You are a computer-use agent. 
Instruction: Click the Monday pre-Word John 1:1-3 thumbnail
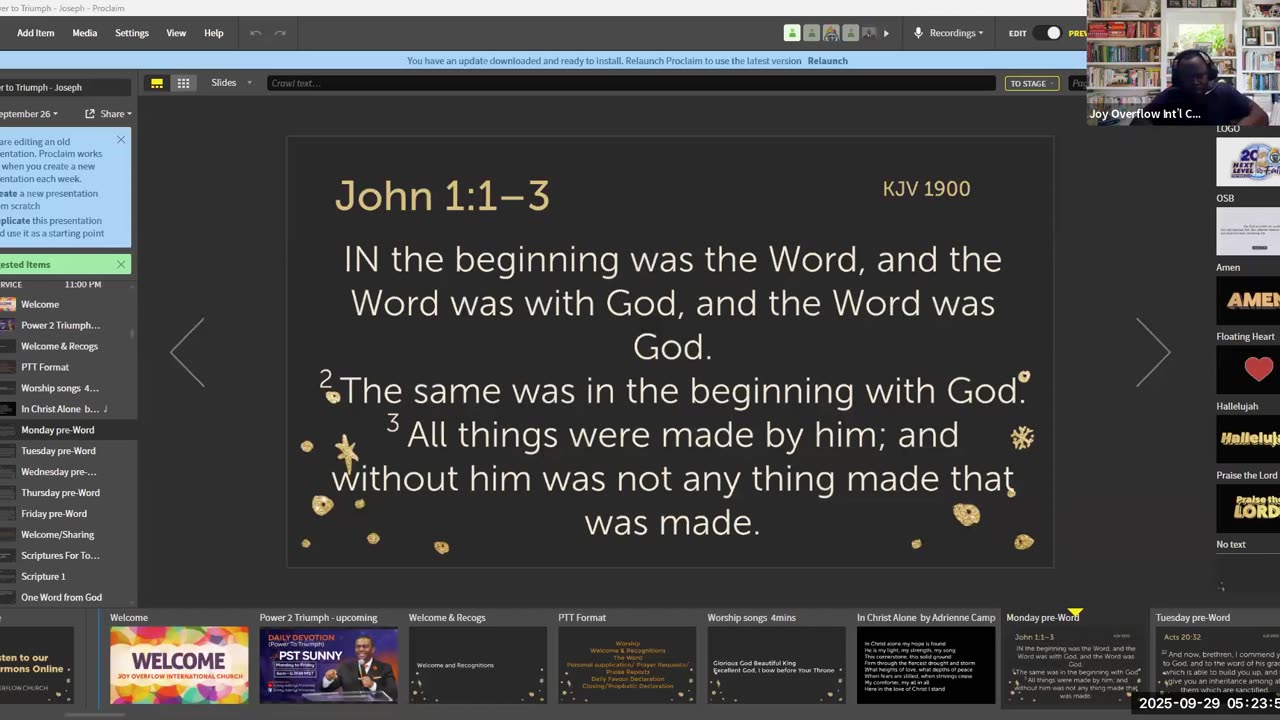point(1075,665)
